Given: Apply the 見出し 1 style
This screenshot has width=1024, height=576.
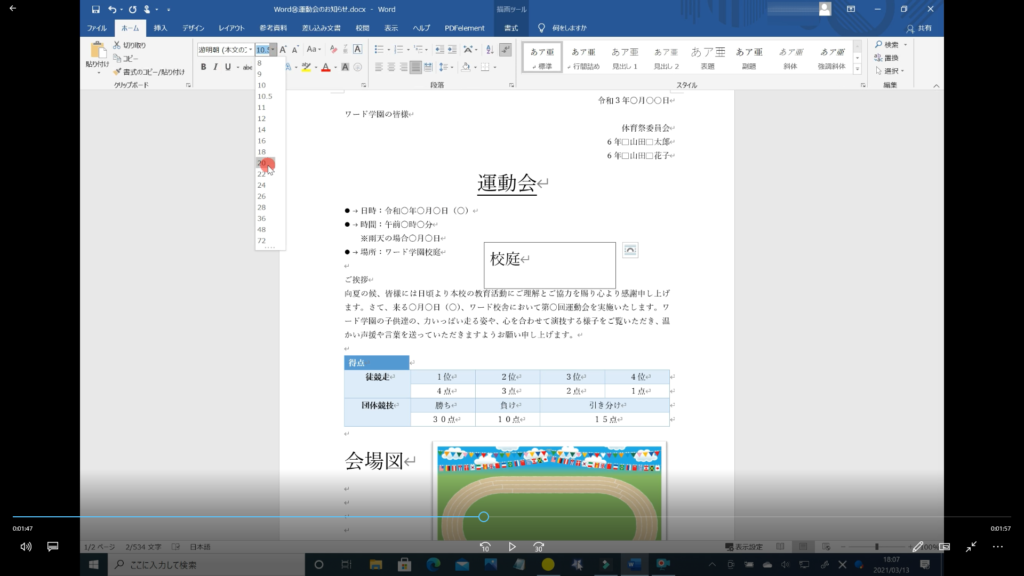Looking at the screenshot, I should [x=625, y=57].
